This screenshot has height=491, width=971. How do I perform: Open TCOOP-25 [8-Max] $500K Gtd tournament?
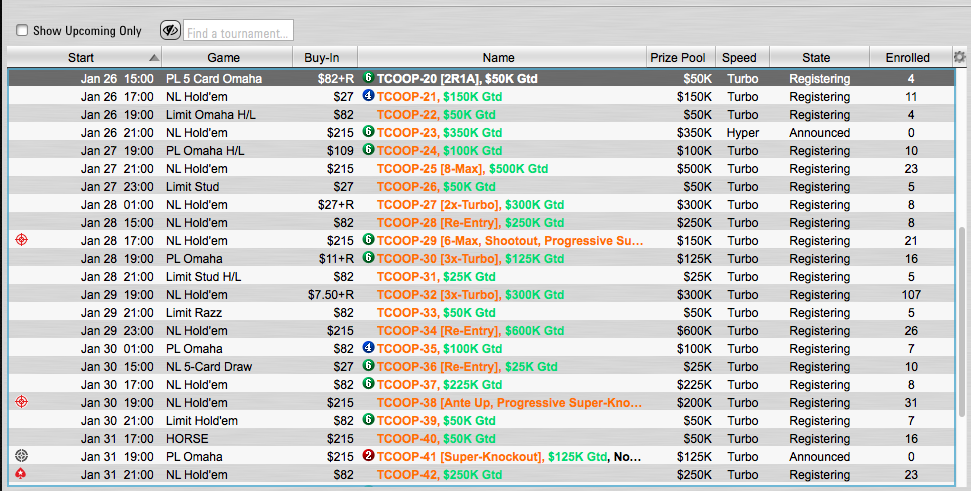pyautogui.click(x=462, y=169)
